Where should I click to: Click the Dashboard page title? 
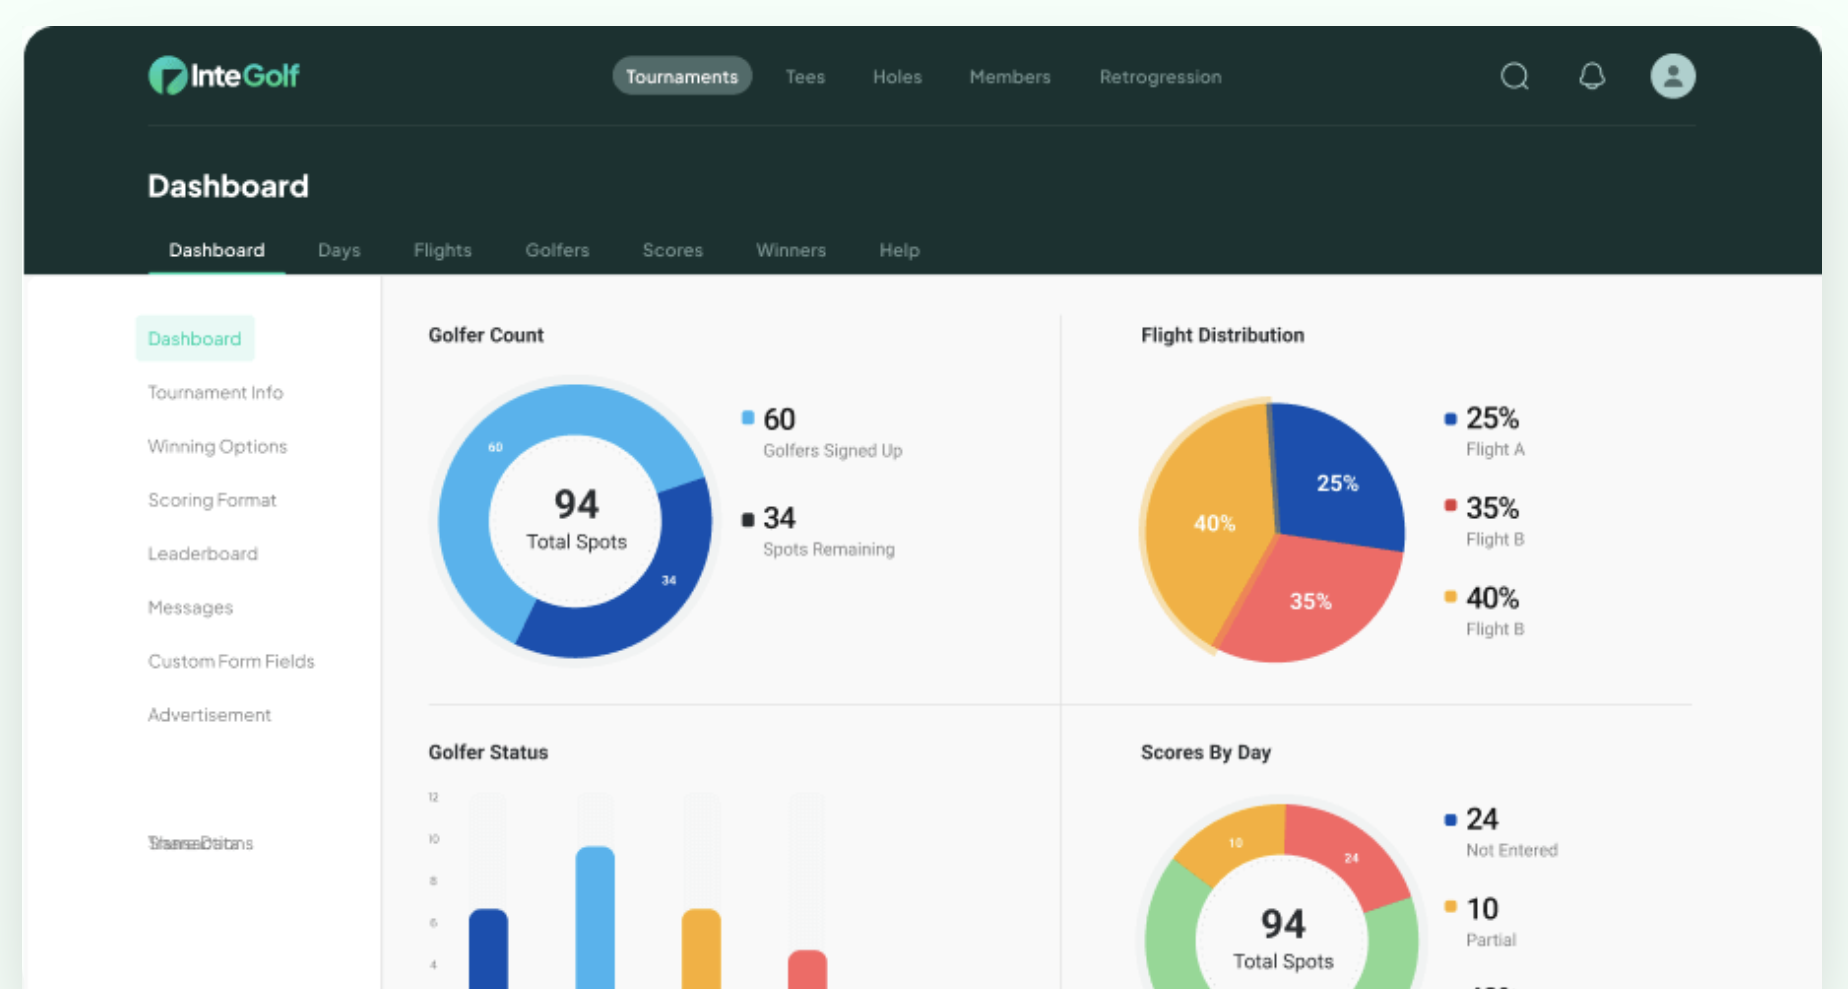click(x=228, y=186)
